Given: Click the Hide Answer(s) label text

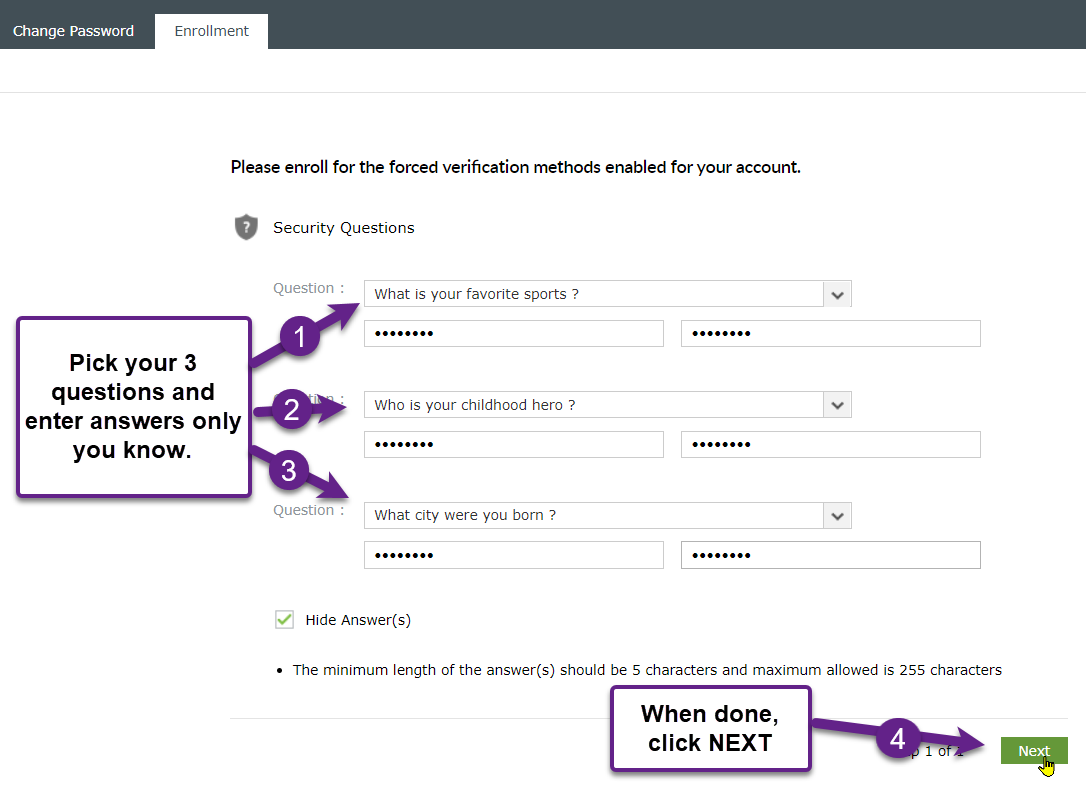Looking at the screenshot, I should click(358, 620).
